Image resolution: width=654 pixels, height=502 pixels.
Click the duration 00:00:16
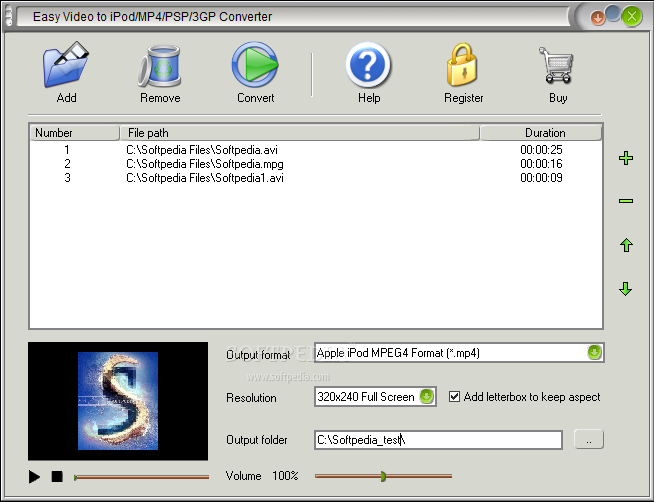click(x=541, y=164)
